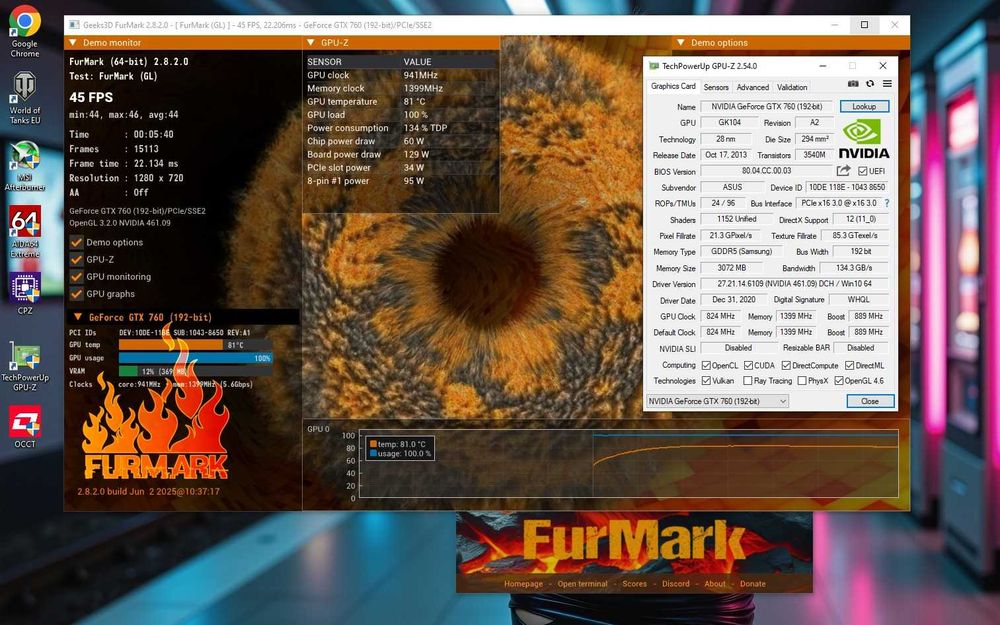
Task: Open the Validation tab
Action: [x=792, y=87]
